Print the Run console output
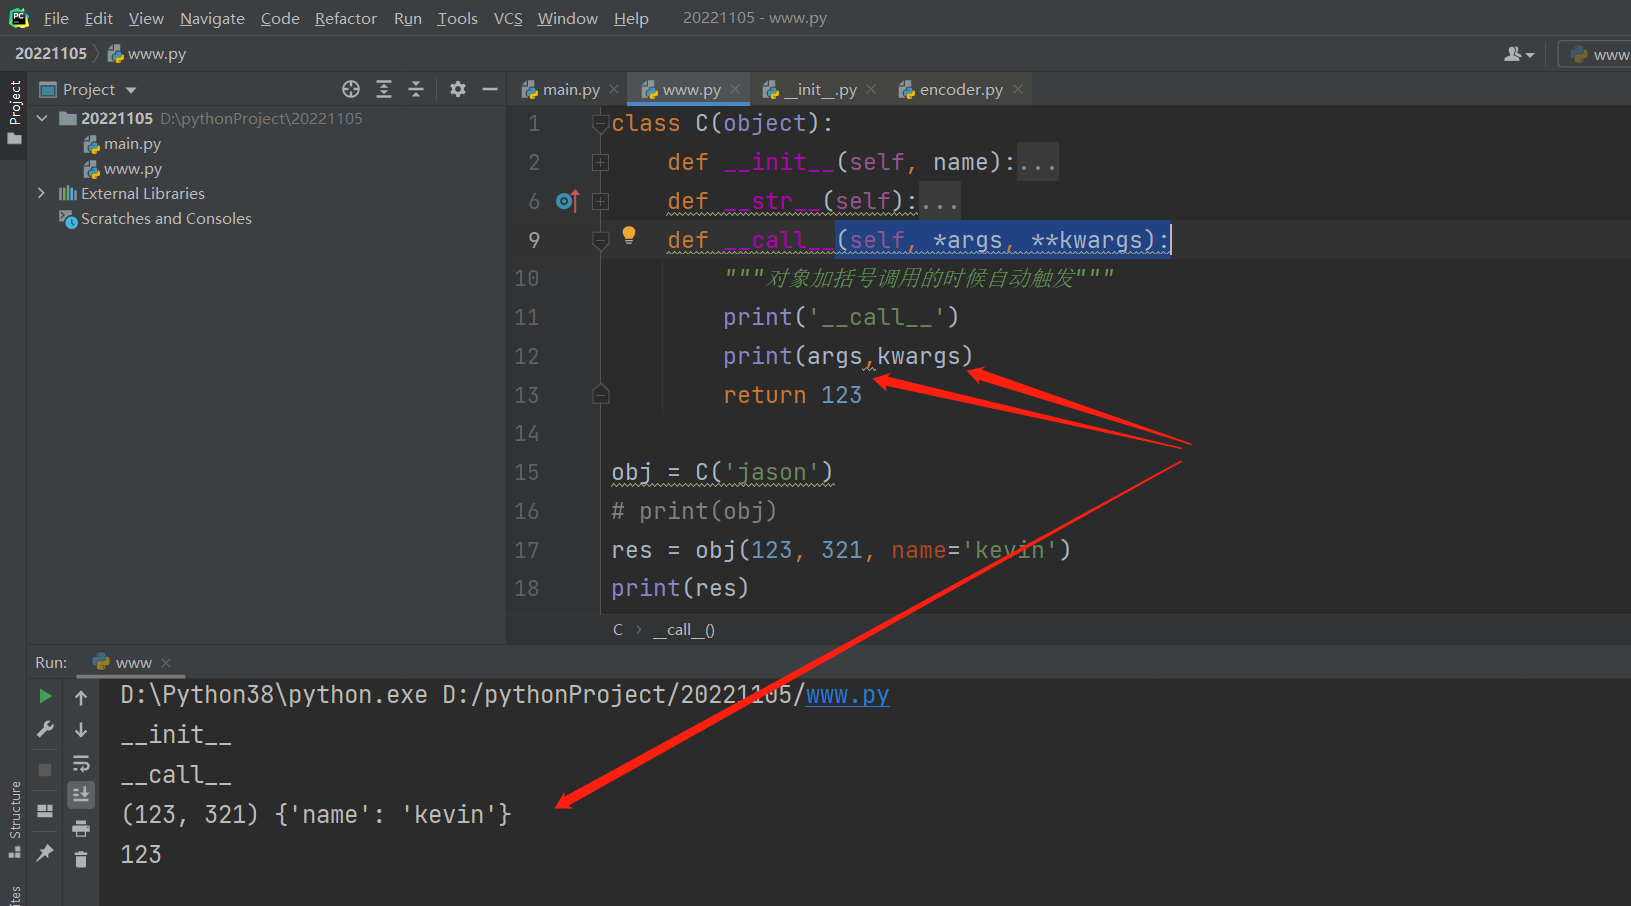Image resolution: width=1631 pixels, height=906 pixels. coord(81,828)
